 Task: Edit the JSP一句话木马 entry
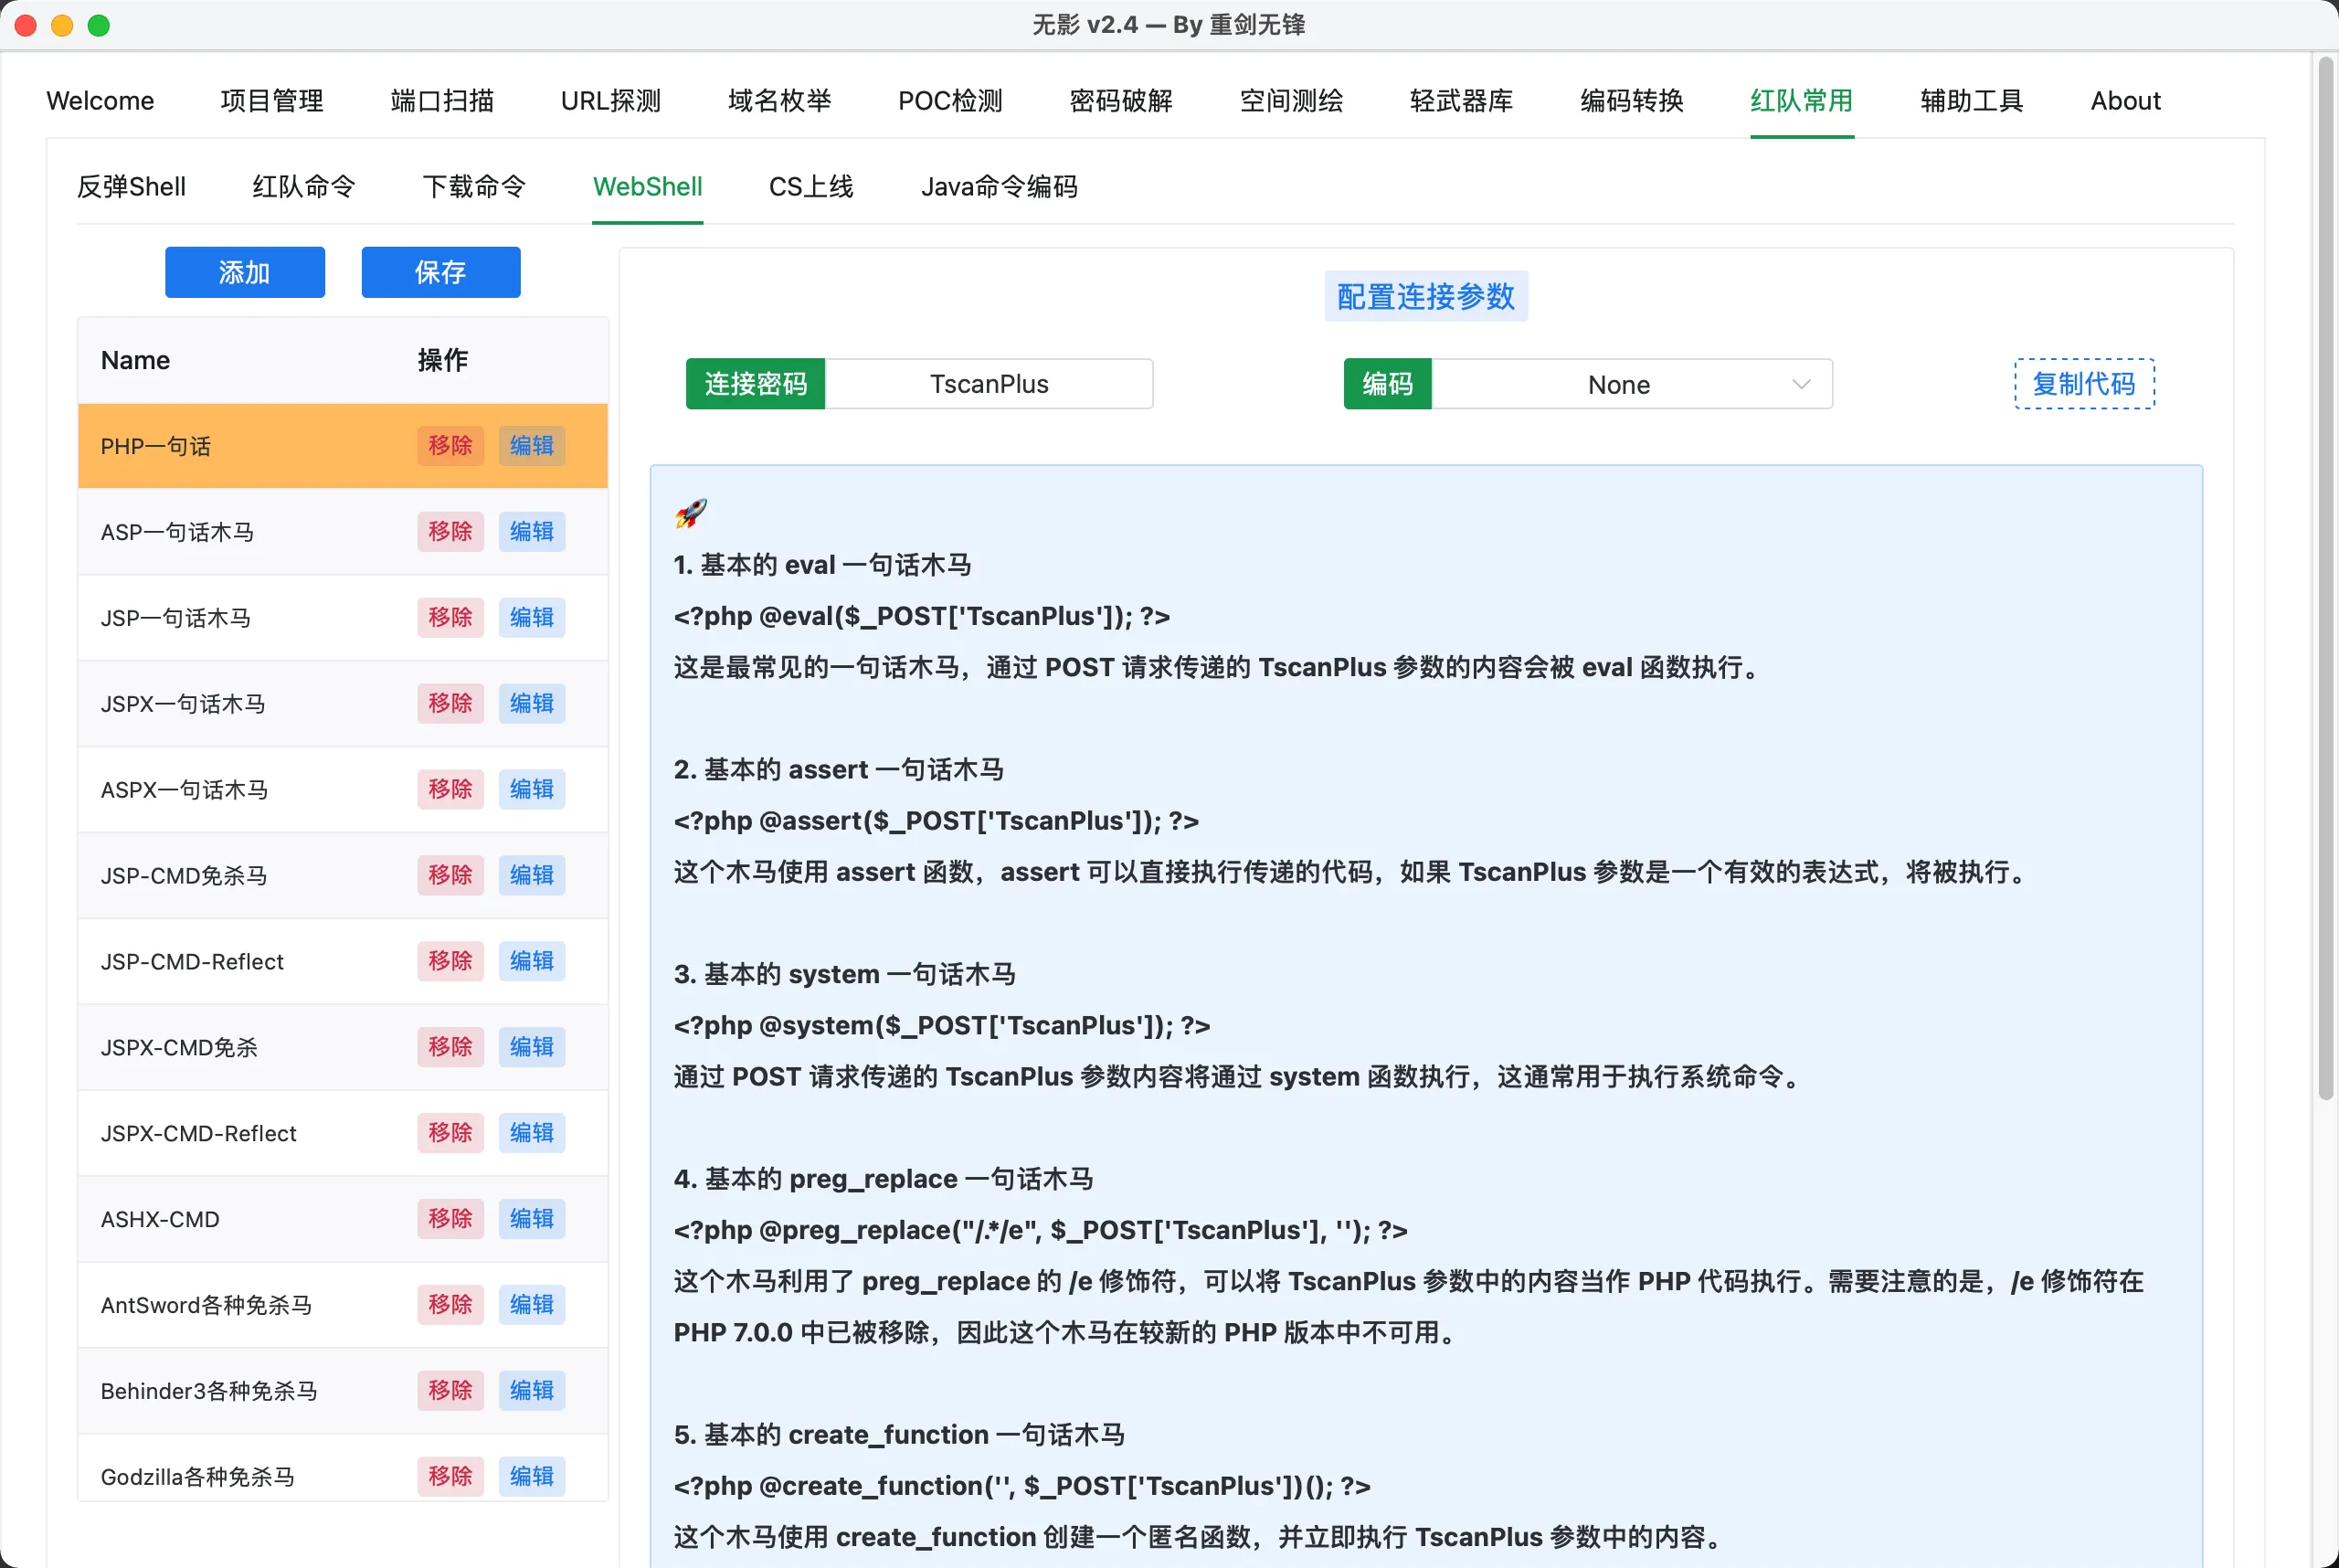(531, 617)
